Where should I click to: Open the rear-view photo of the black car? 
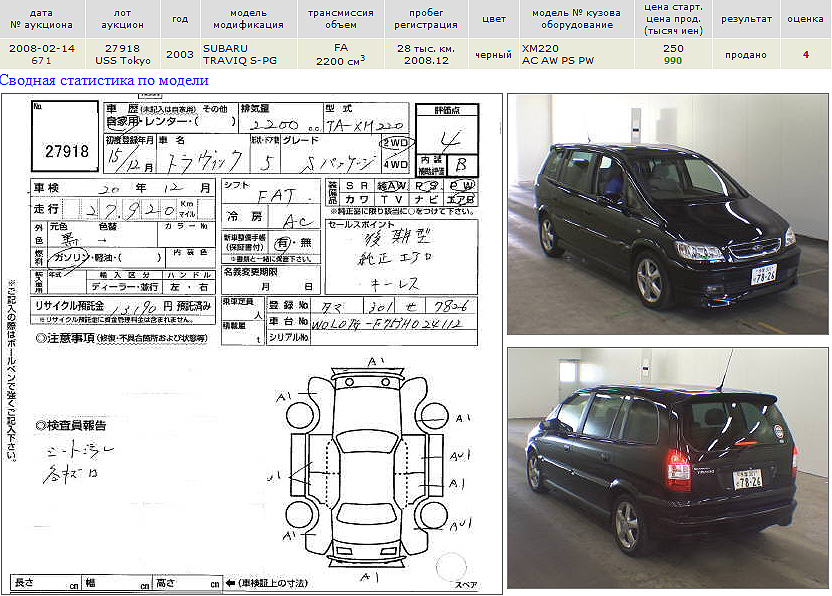[668, 468]
